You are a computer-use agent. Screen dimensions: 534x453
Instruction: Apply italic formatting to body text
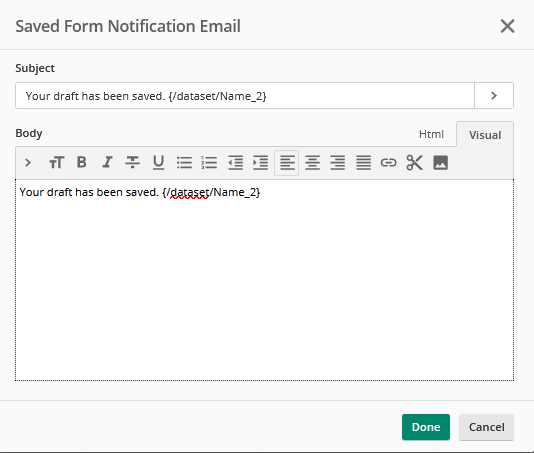107,163
